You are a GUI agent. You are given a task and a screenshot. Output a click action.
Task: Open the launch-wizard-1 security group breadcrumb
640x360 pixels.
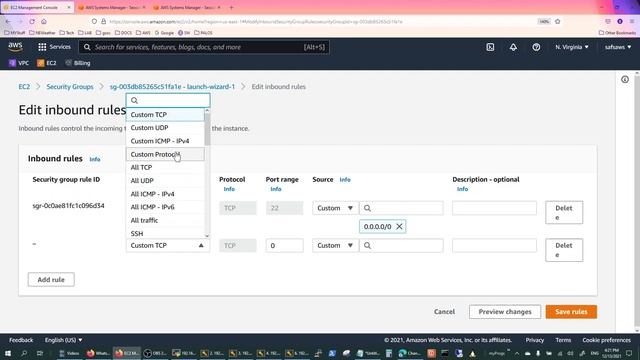click(x=172, y=87)
